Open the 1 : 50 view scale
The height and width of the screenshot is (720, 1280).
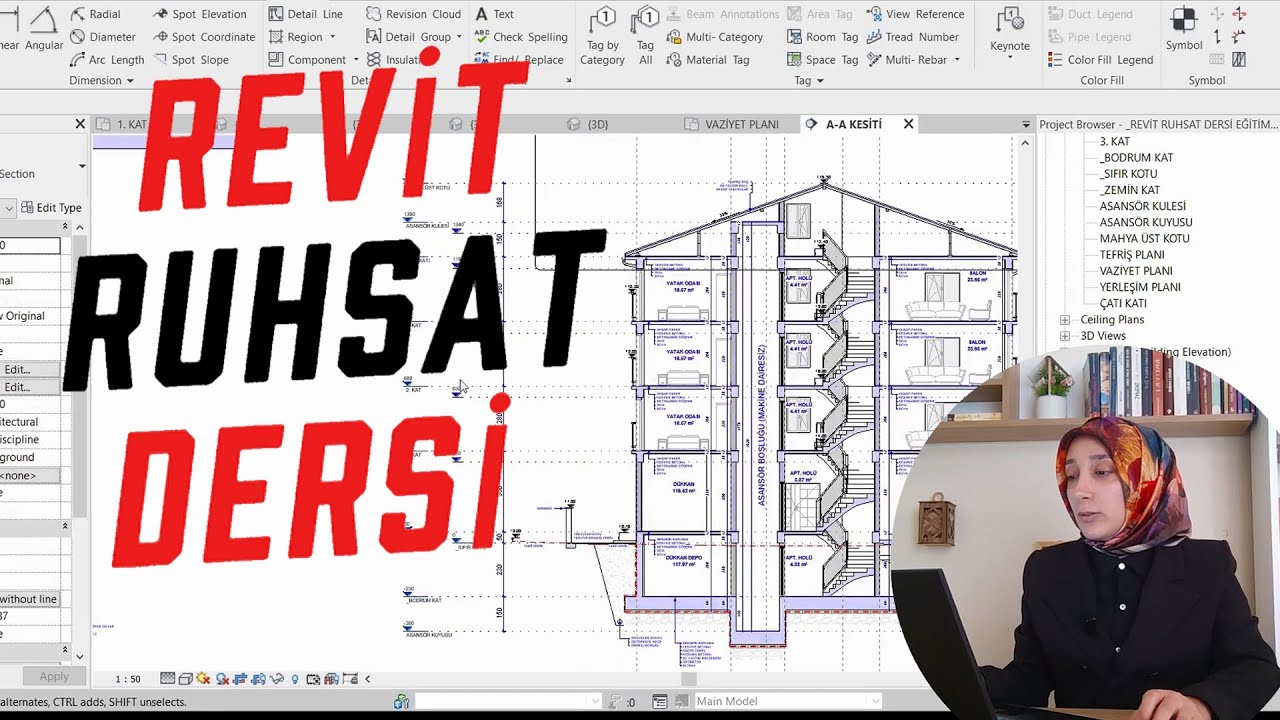pyautogui.click(x=128, y=679)
